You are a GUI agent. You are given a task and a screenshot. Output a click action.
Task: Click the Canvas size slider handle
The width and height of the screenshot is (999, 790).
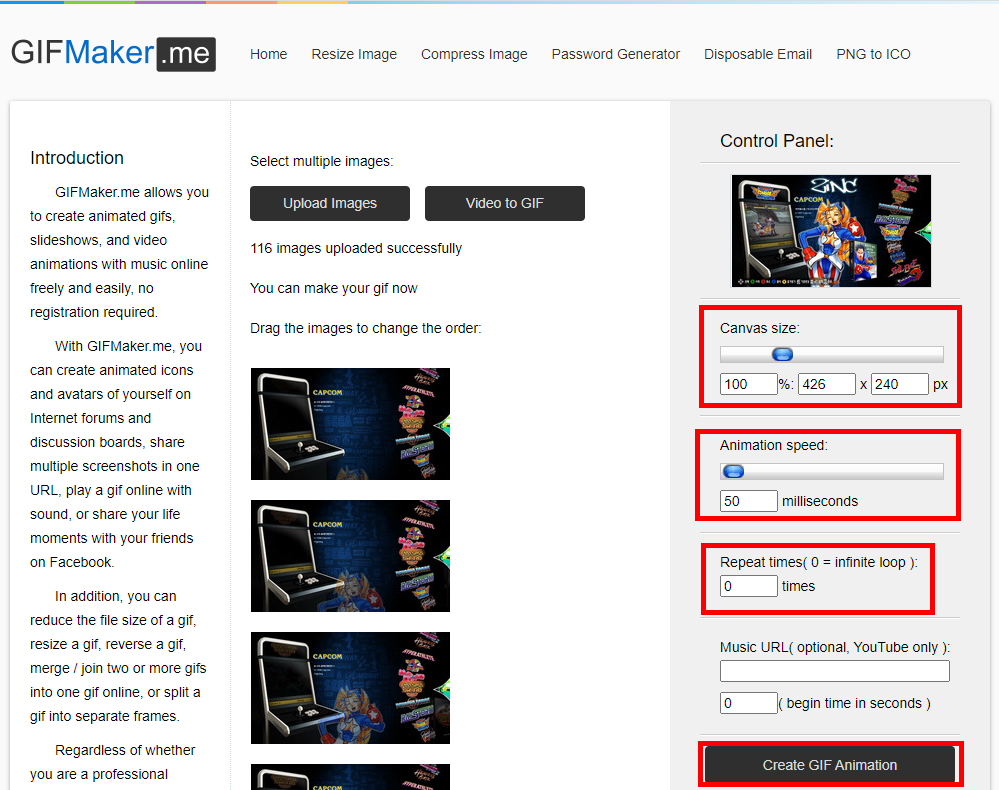point(782,354)
